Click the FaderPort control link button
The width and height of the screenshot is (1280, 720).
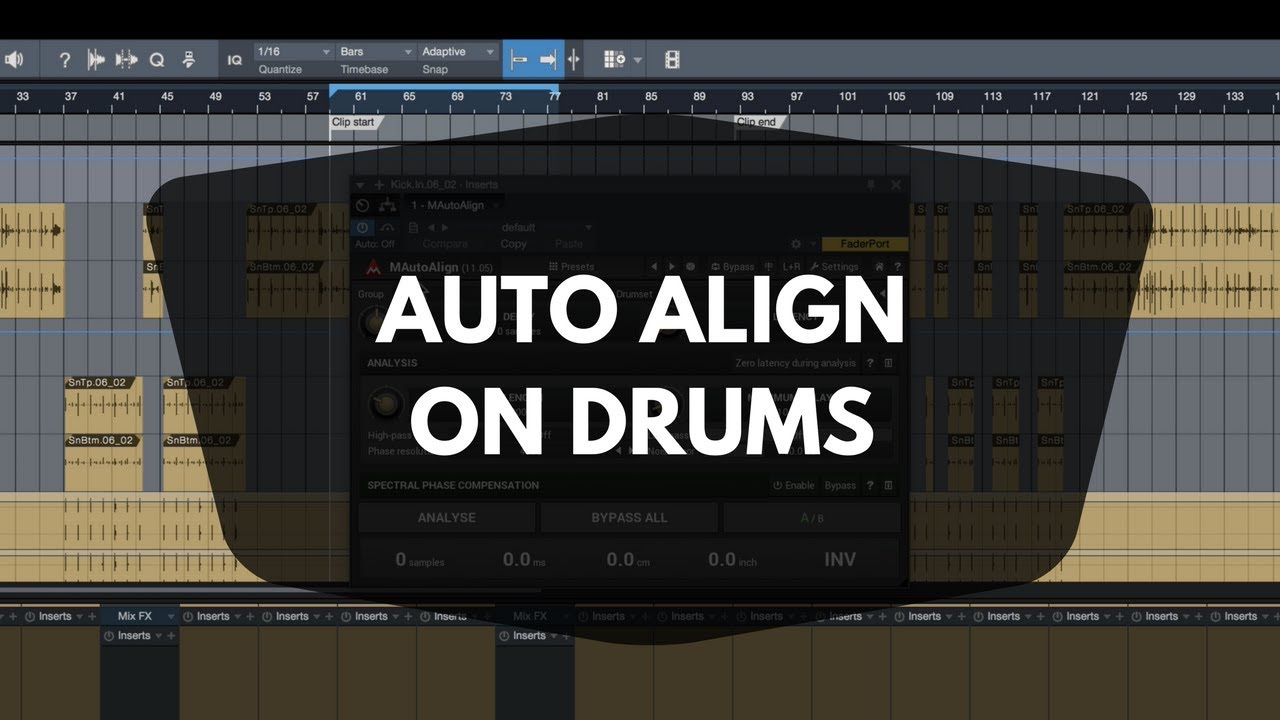(x=864, y=244)
